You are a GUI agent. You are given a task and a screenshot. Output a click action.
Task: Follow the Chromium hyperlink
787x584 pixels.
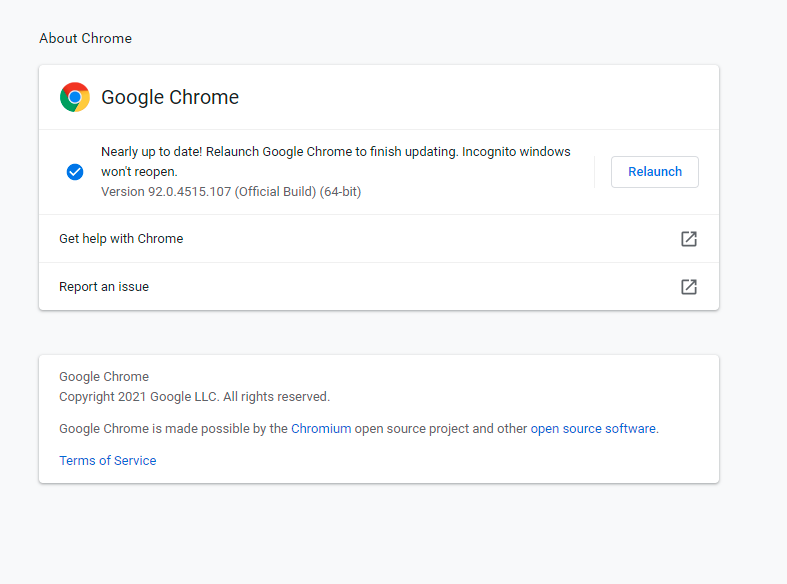click(321, 428)
